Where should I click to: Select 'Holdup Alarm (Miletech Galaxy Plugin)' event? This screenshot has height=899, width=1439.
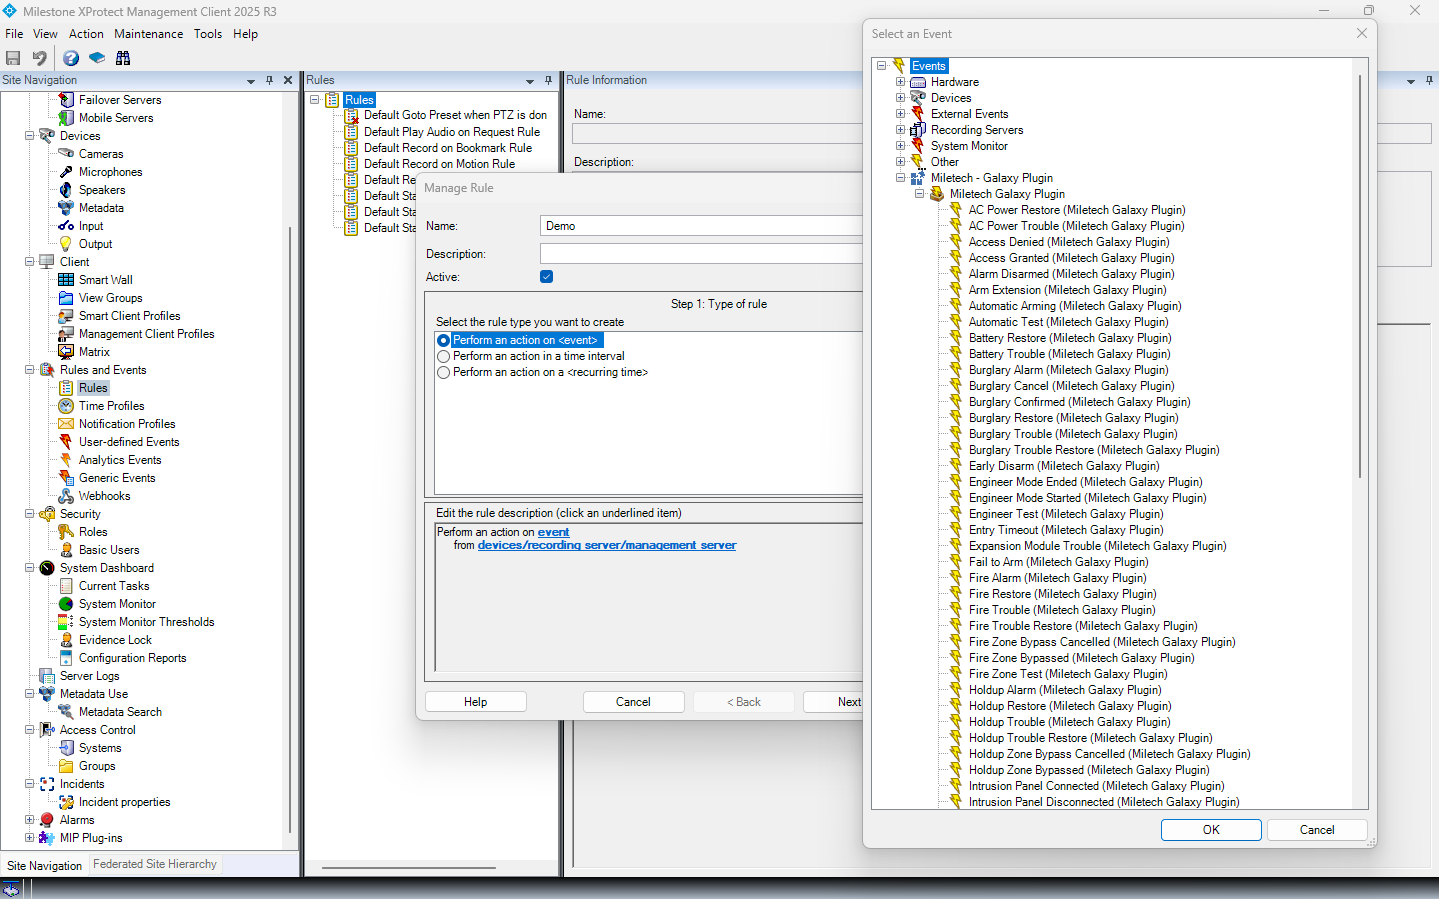click(x=1065, y=690)
